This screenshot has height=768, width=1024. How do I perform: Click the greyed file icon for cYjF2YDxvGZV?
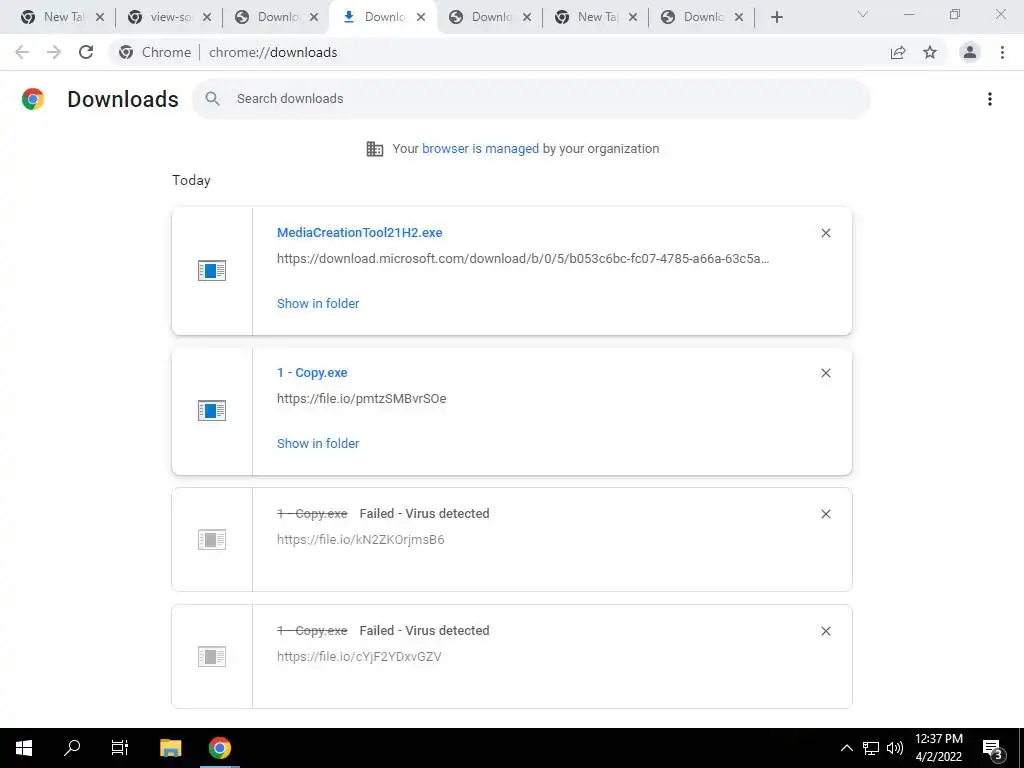[x=212, y=656]
